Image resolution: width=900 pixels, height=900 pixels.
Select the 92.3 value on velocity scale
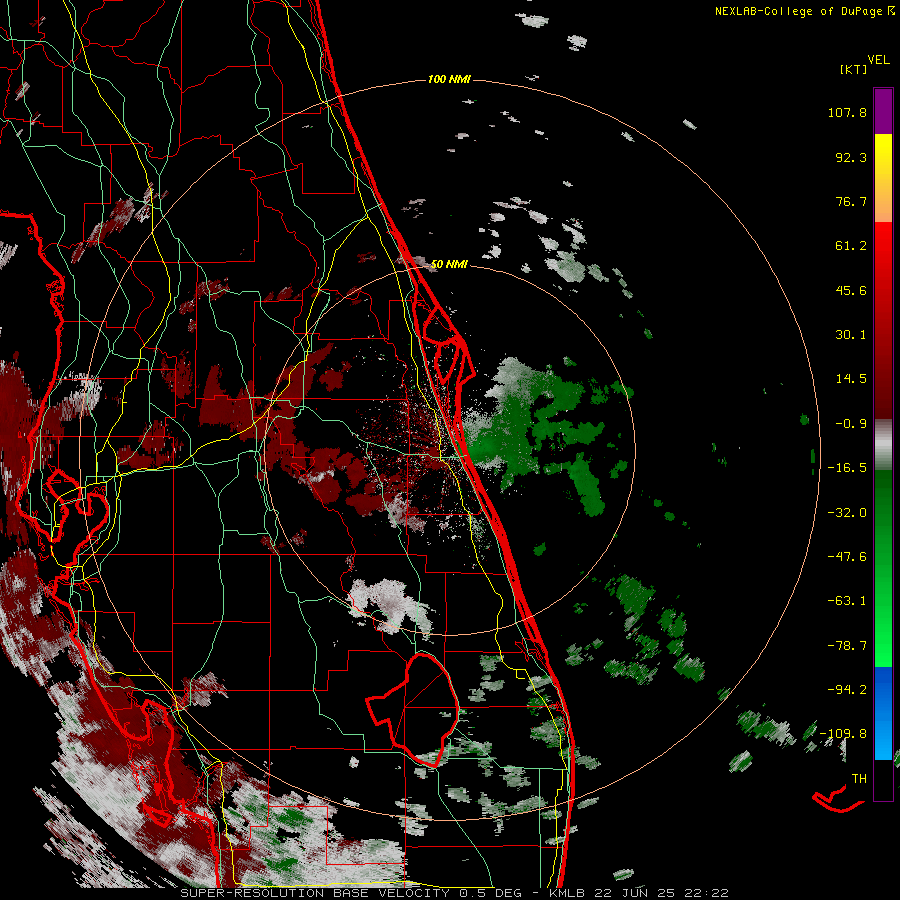851,157
